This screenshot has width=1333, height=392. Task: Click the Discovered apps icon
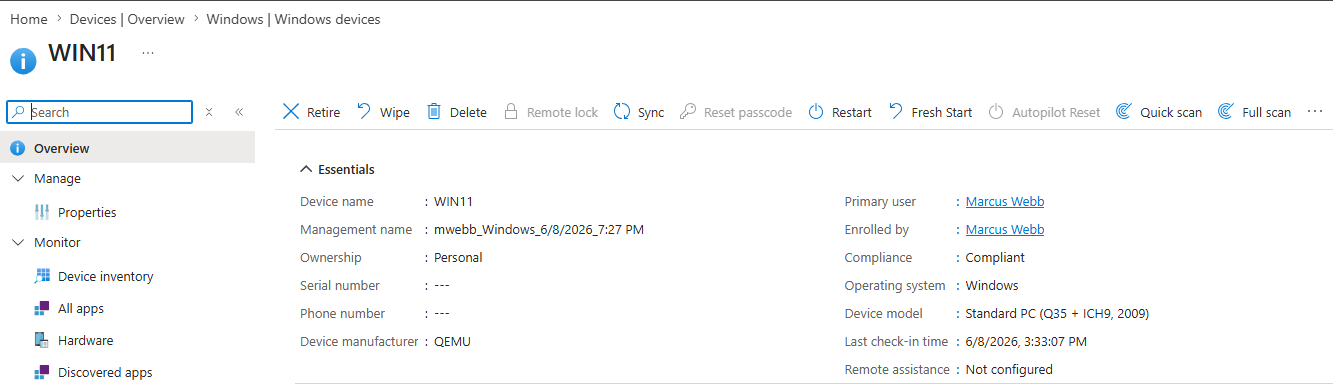[42, 372]
